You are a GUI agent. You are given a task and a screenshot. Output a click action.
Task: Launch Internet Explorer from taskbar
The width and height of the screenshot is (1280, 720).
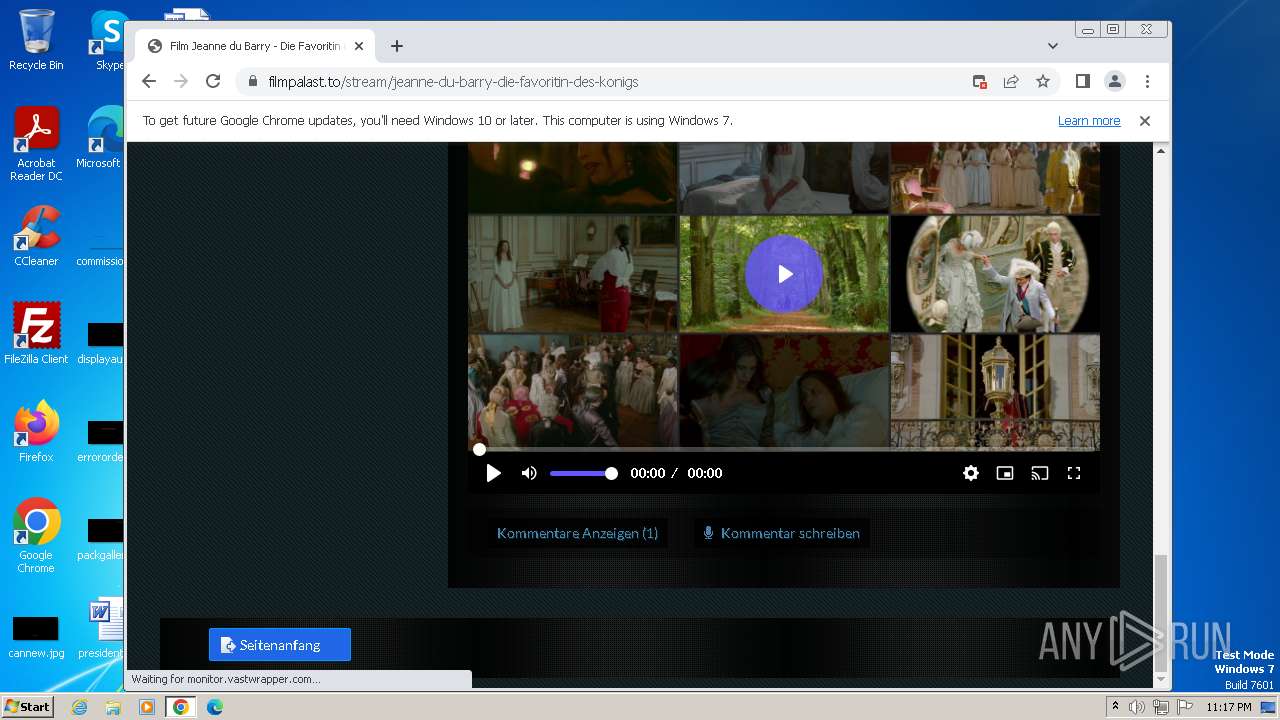(x=79, y=707)
